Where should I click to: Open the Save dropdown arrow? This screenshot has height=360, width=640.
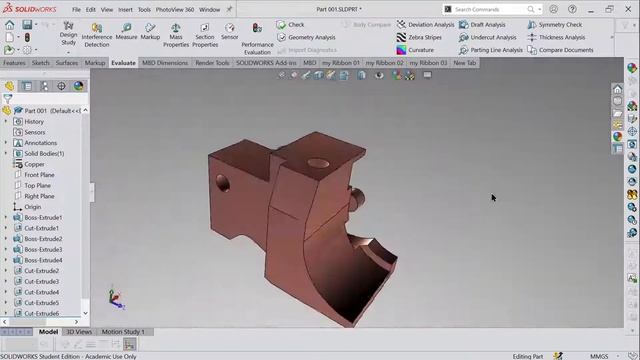36,25
